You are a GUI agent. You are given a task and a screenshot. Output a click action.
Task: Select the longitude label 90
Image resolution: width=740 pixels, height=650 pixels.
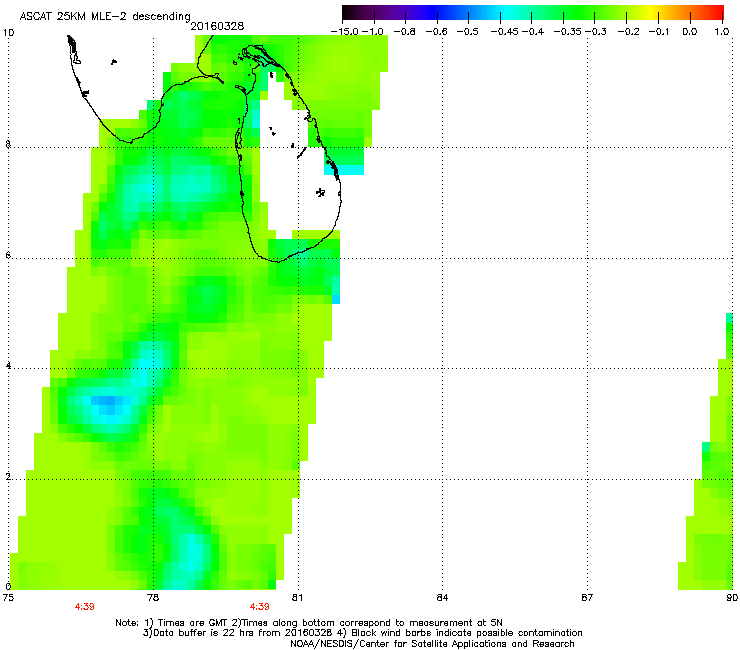tap(732, 598)
